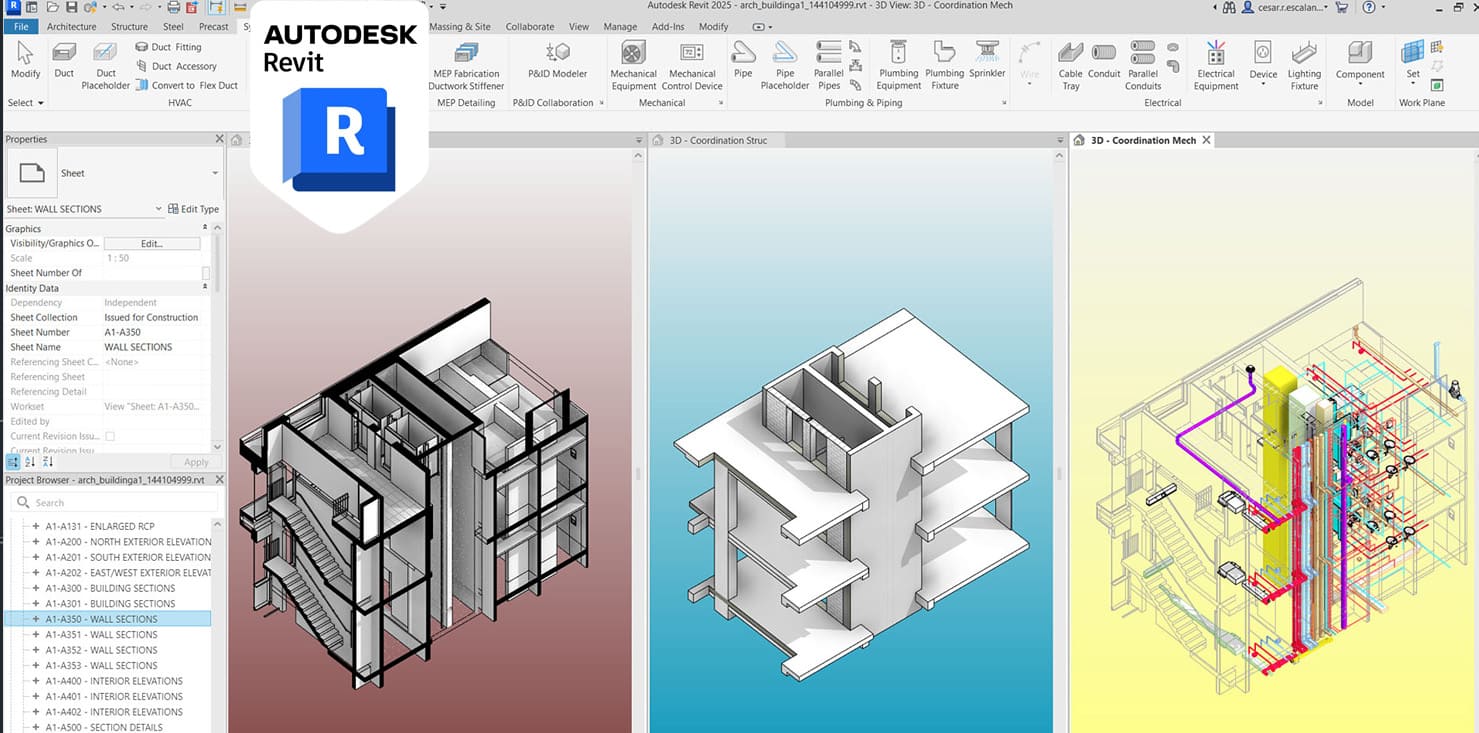Viewport: 1479px width, 733px height.
Task: Select A1-A400 - INTERIOR ELEVATIONS sheet
Action: 114,681
